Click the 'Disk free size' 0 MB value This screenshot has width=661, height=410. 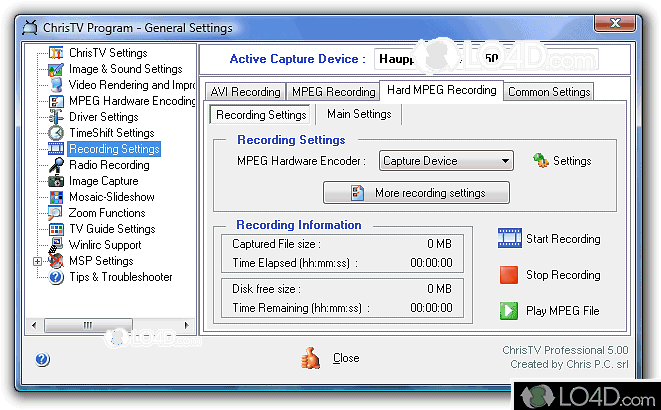pyautogui.click(x=439, y=289)
